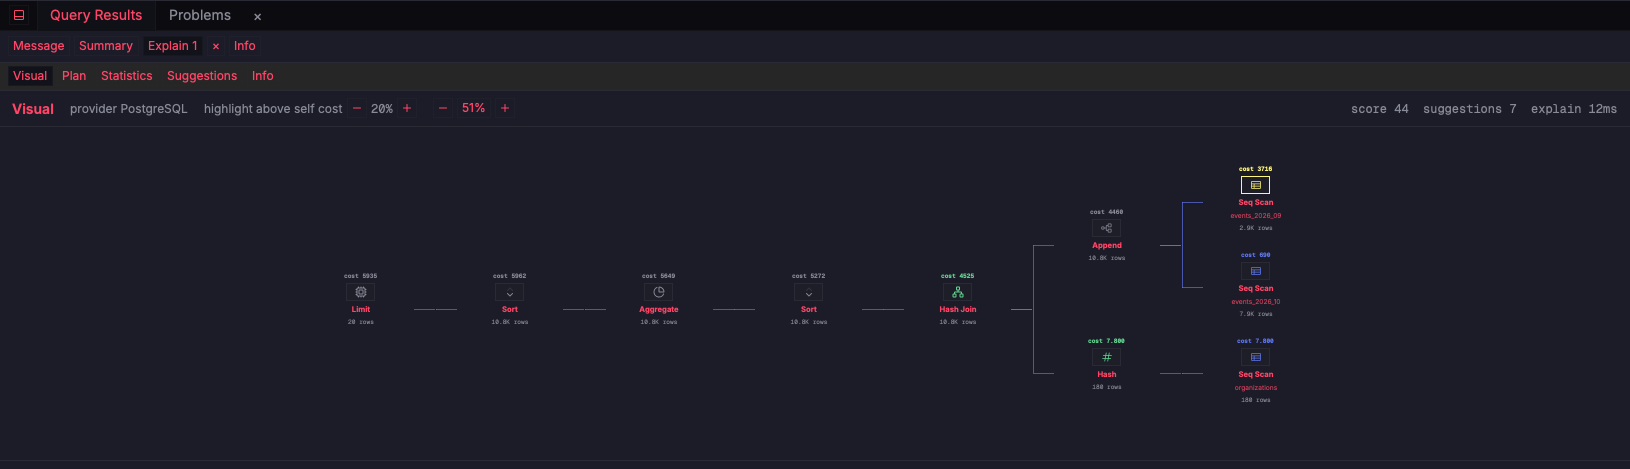Screen dimensions: 1630x469
Task: Click the Limit node label
Action: 361,309
